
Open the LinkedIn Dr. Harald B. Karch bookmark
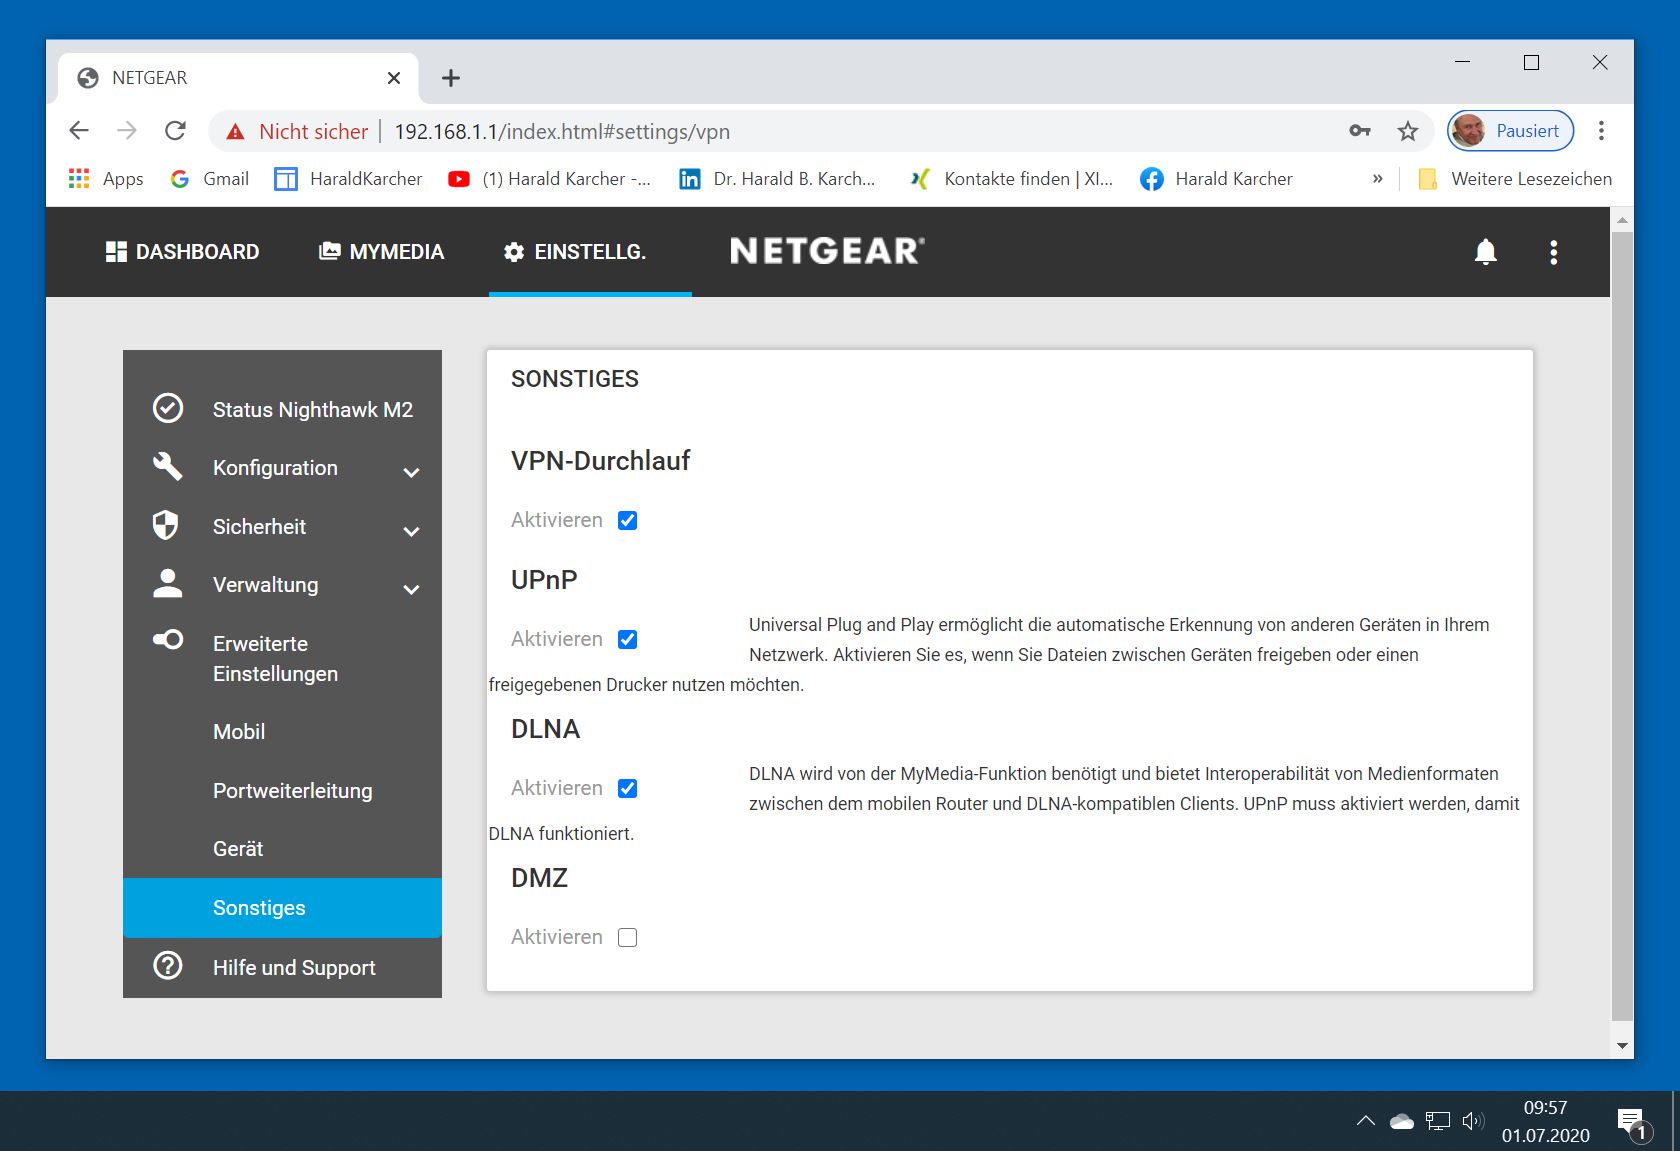click(778, 179)
